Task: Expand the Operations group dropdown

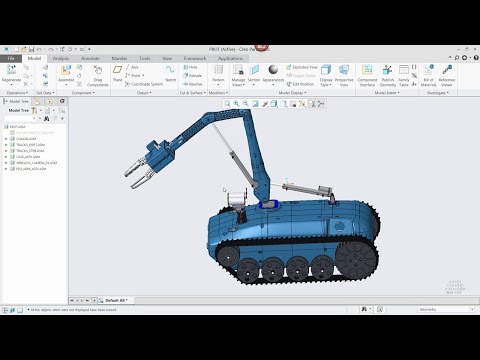Action: pyautogui.click(x=17, y=93)
